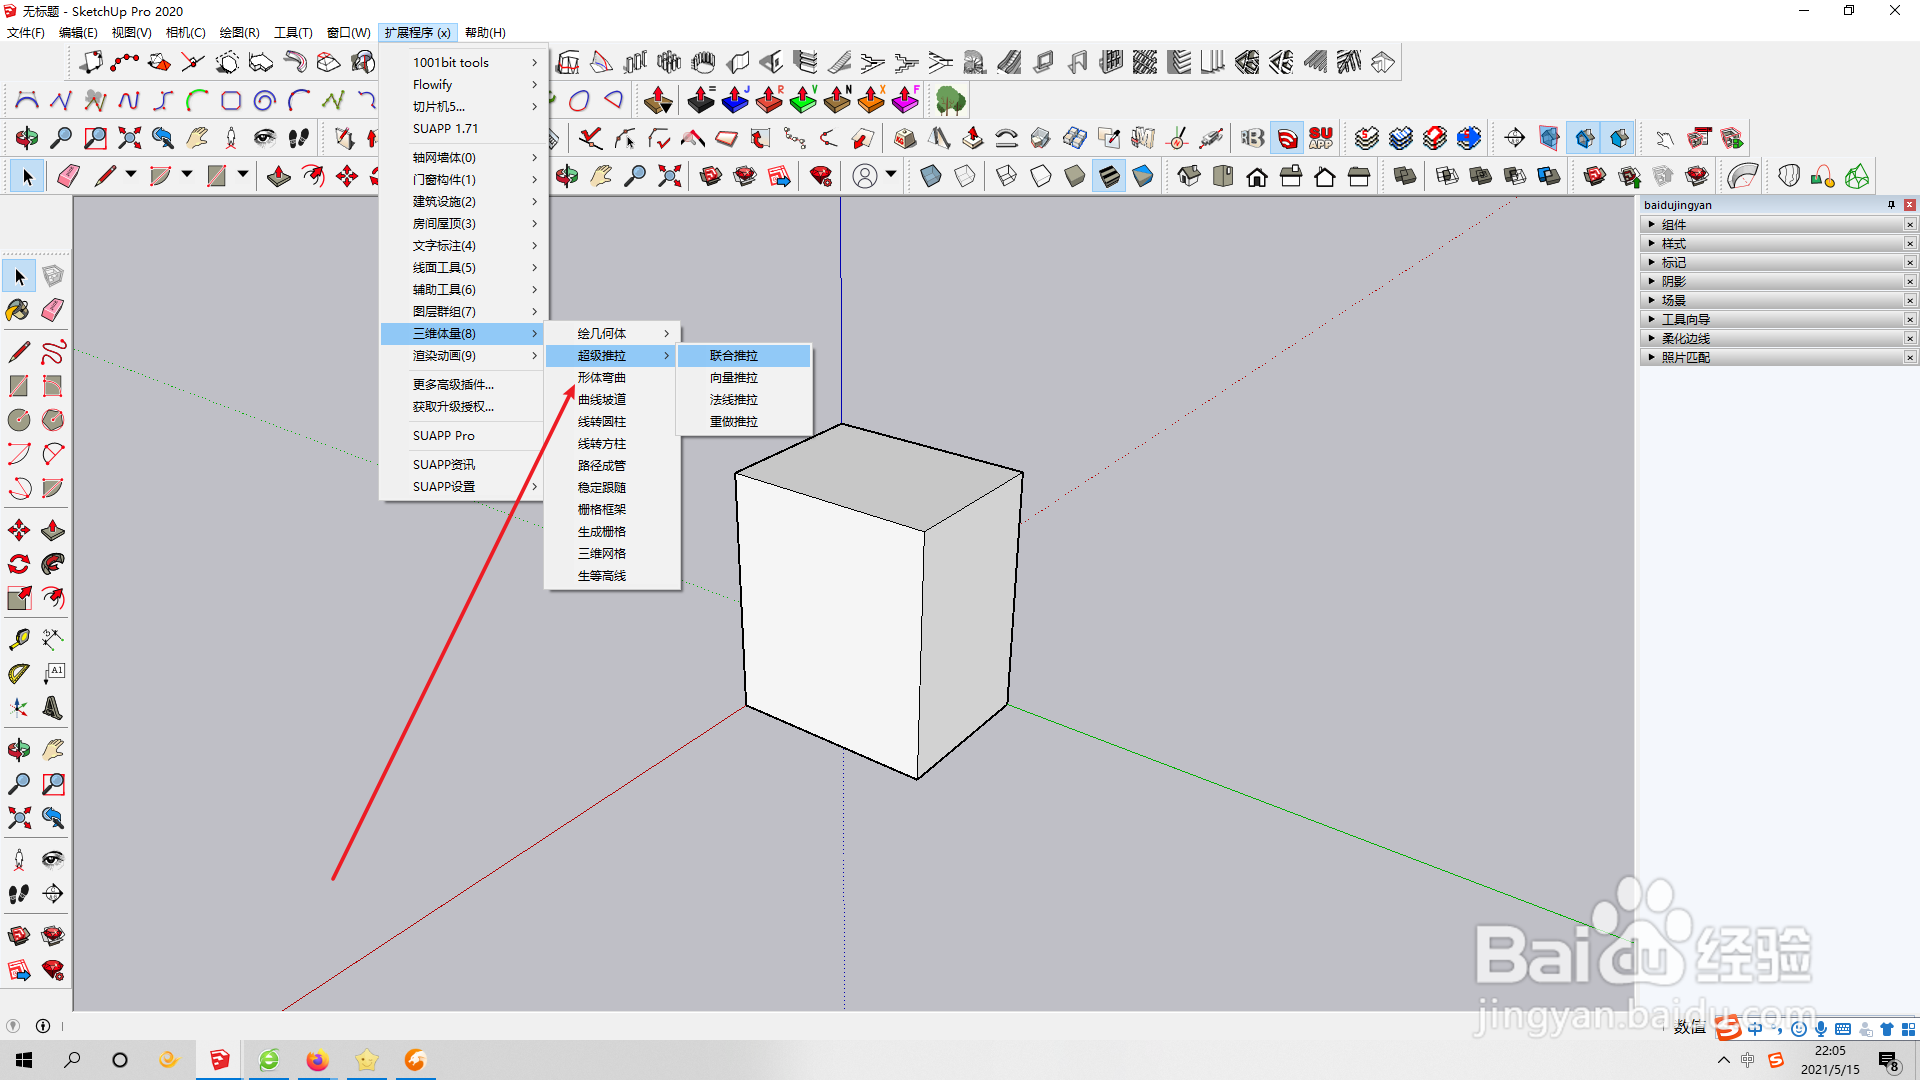This screenshot has height=1080, width=1920.
Task: Toggle the tray auto-hide pin
Action: (x=1891, y=205)
